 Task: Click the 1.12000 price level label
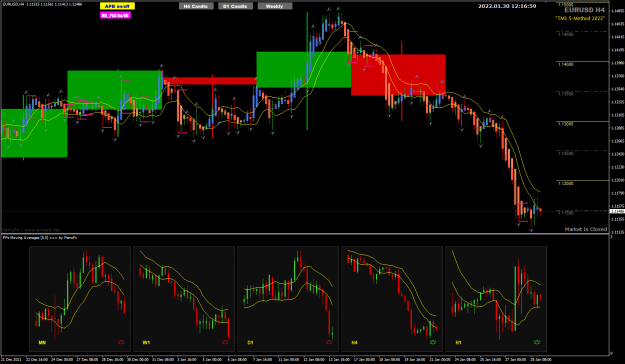tap(565, 184)
